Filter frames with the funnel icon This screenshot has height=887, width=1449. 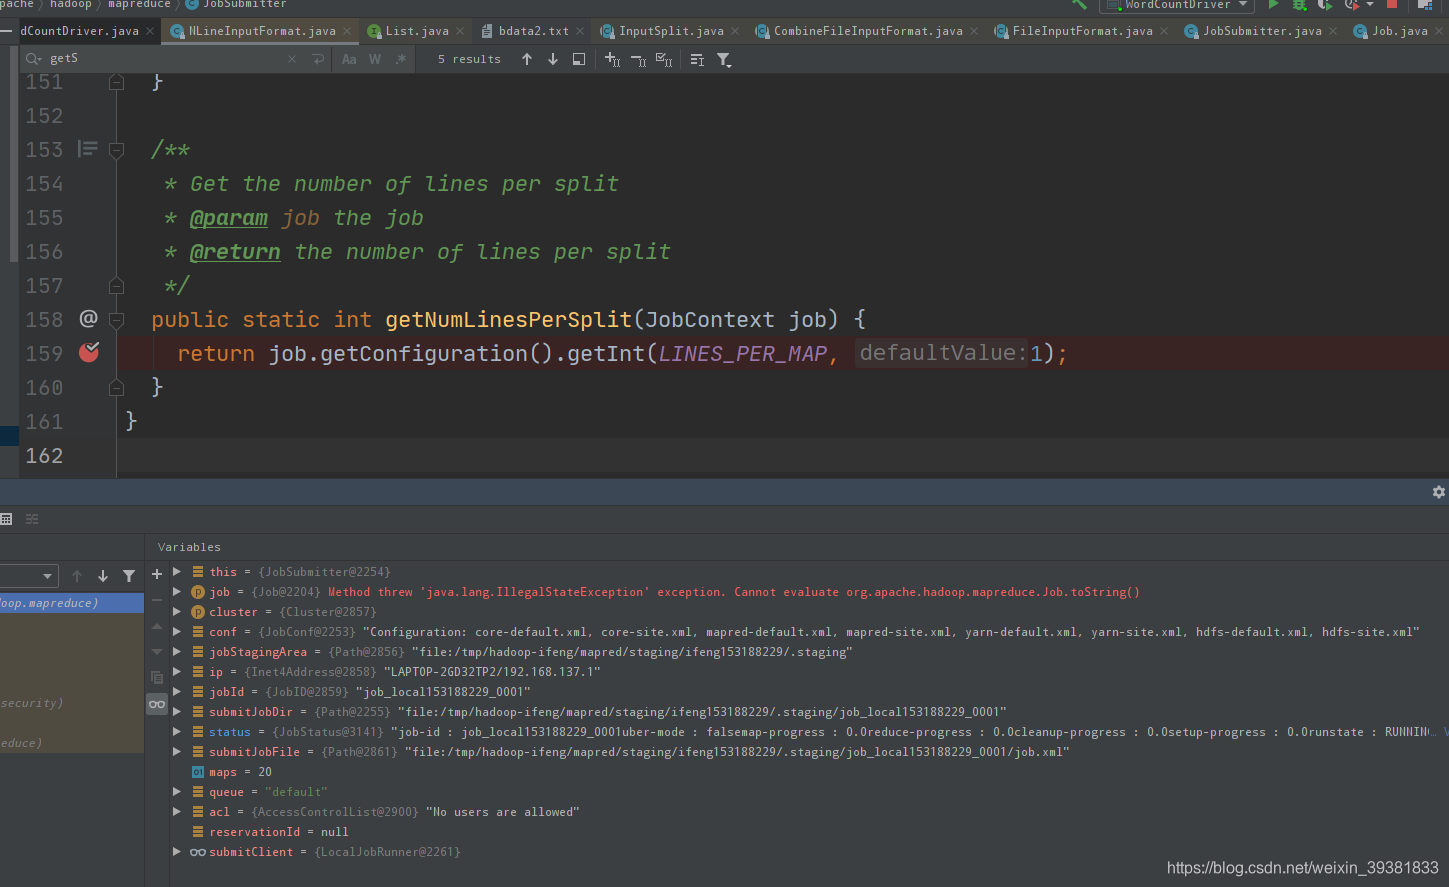click(x=129, y=576)
